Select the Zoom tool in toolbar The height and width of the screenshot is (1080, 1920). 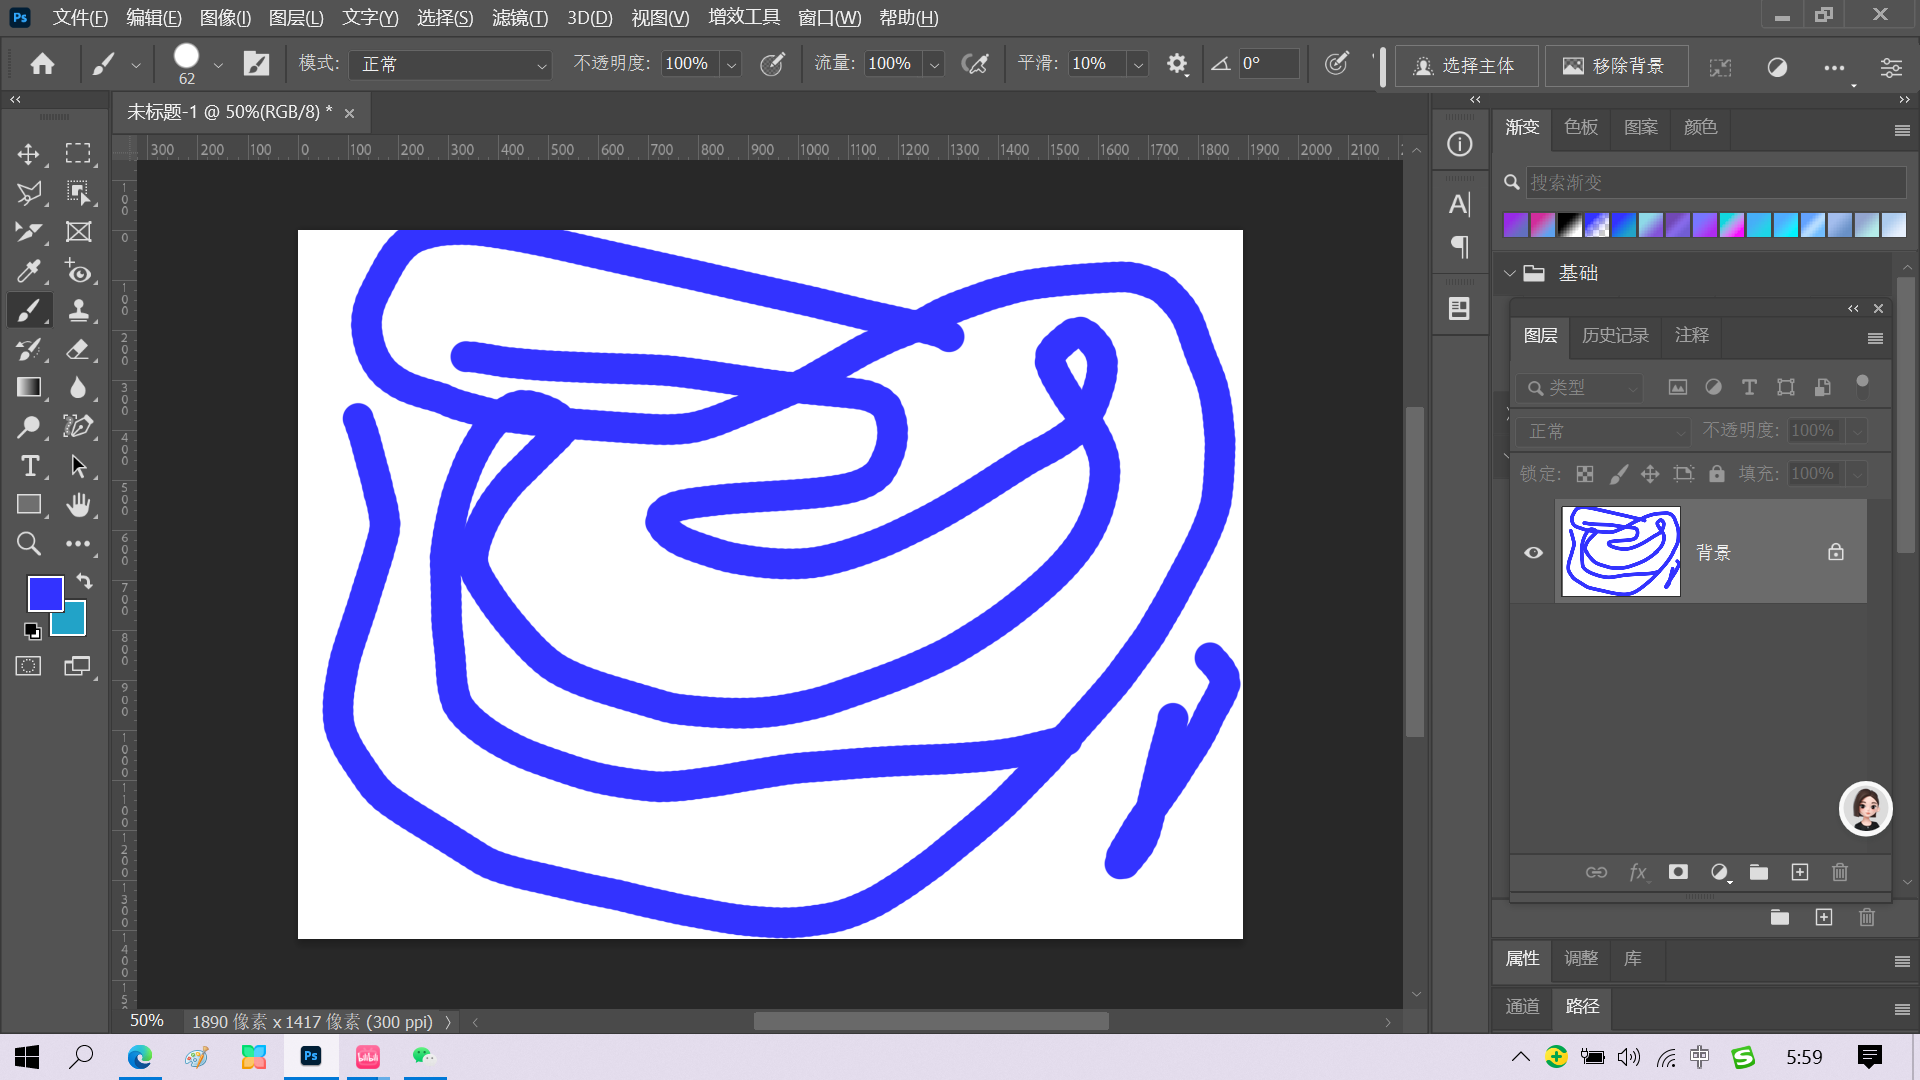tap(28, 544)
